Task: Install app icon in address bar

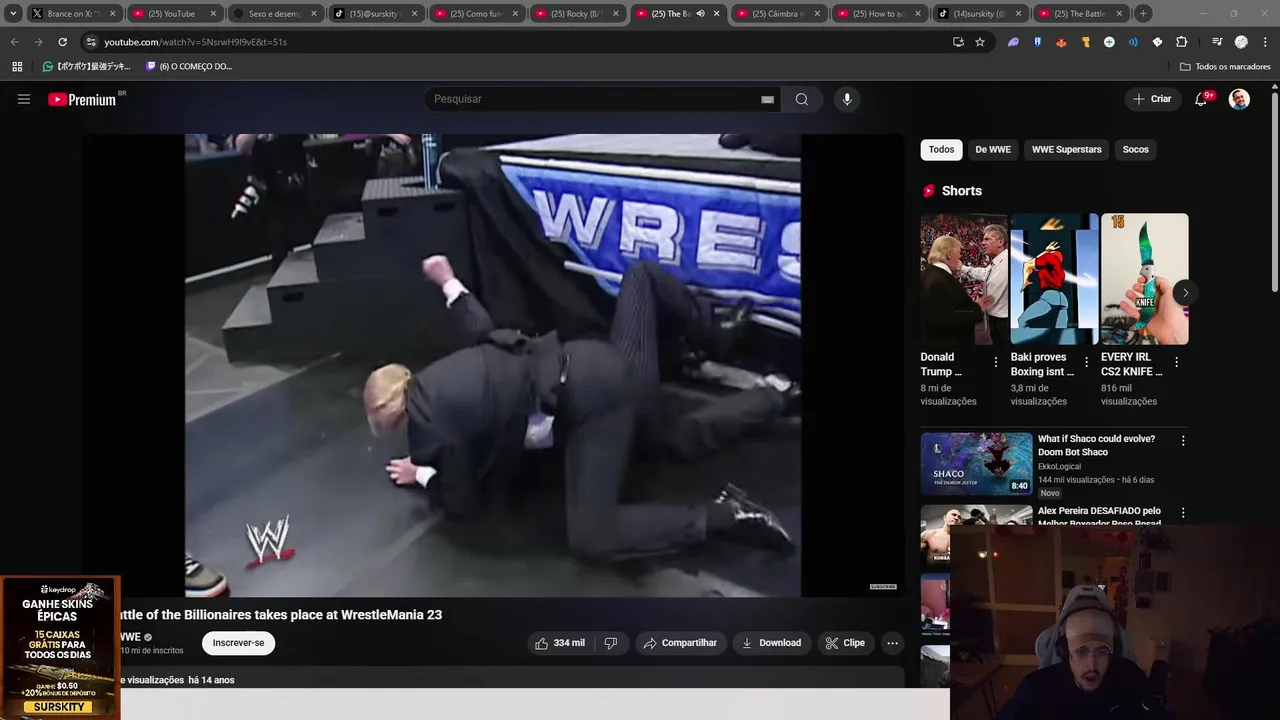Action: tap(958, 42)
